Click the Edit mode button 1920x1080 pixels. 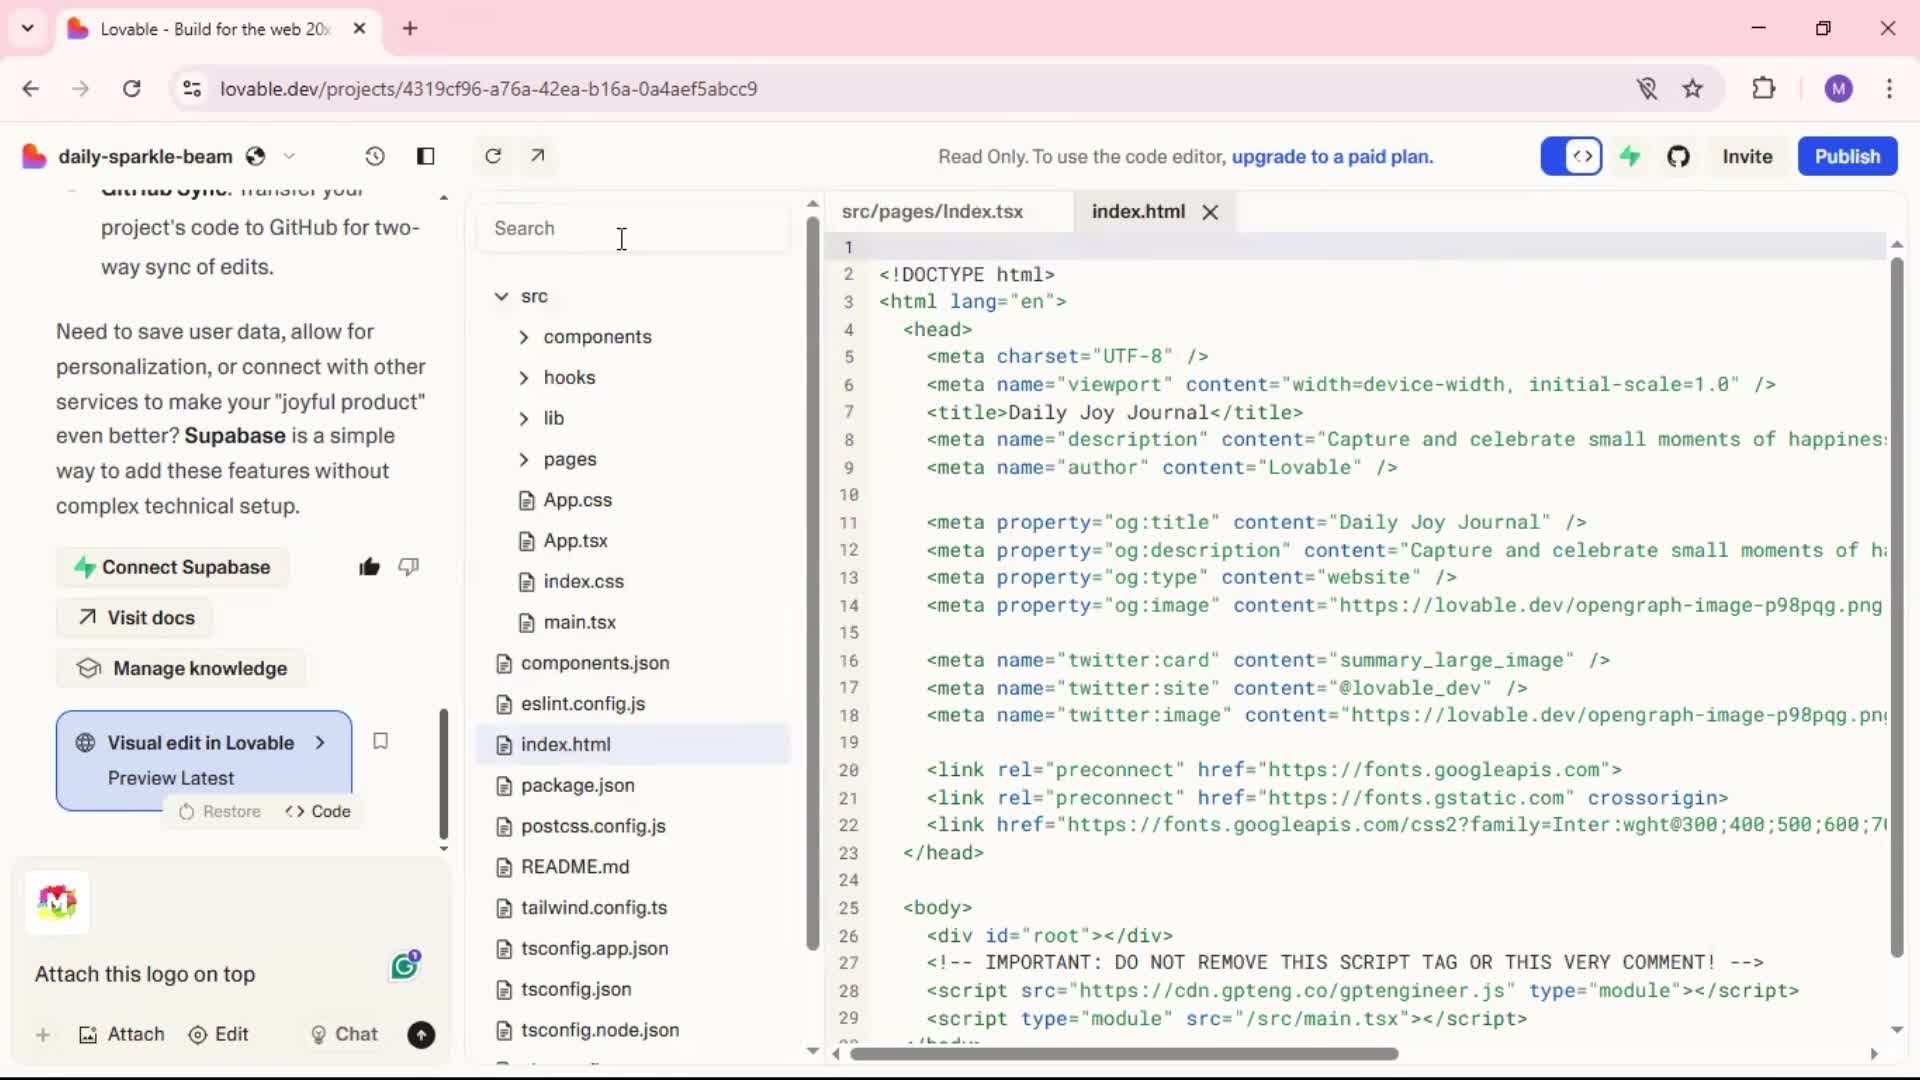(218, 1035)
